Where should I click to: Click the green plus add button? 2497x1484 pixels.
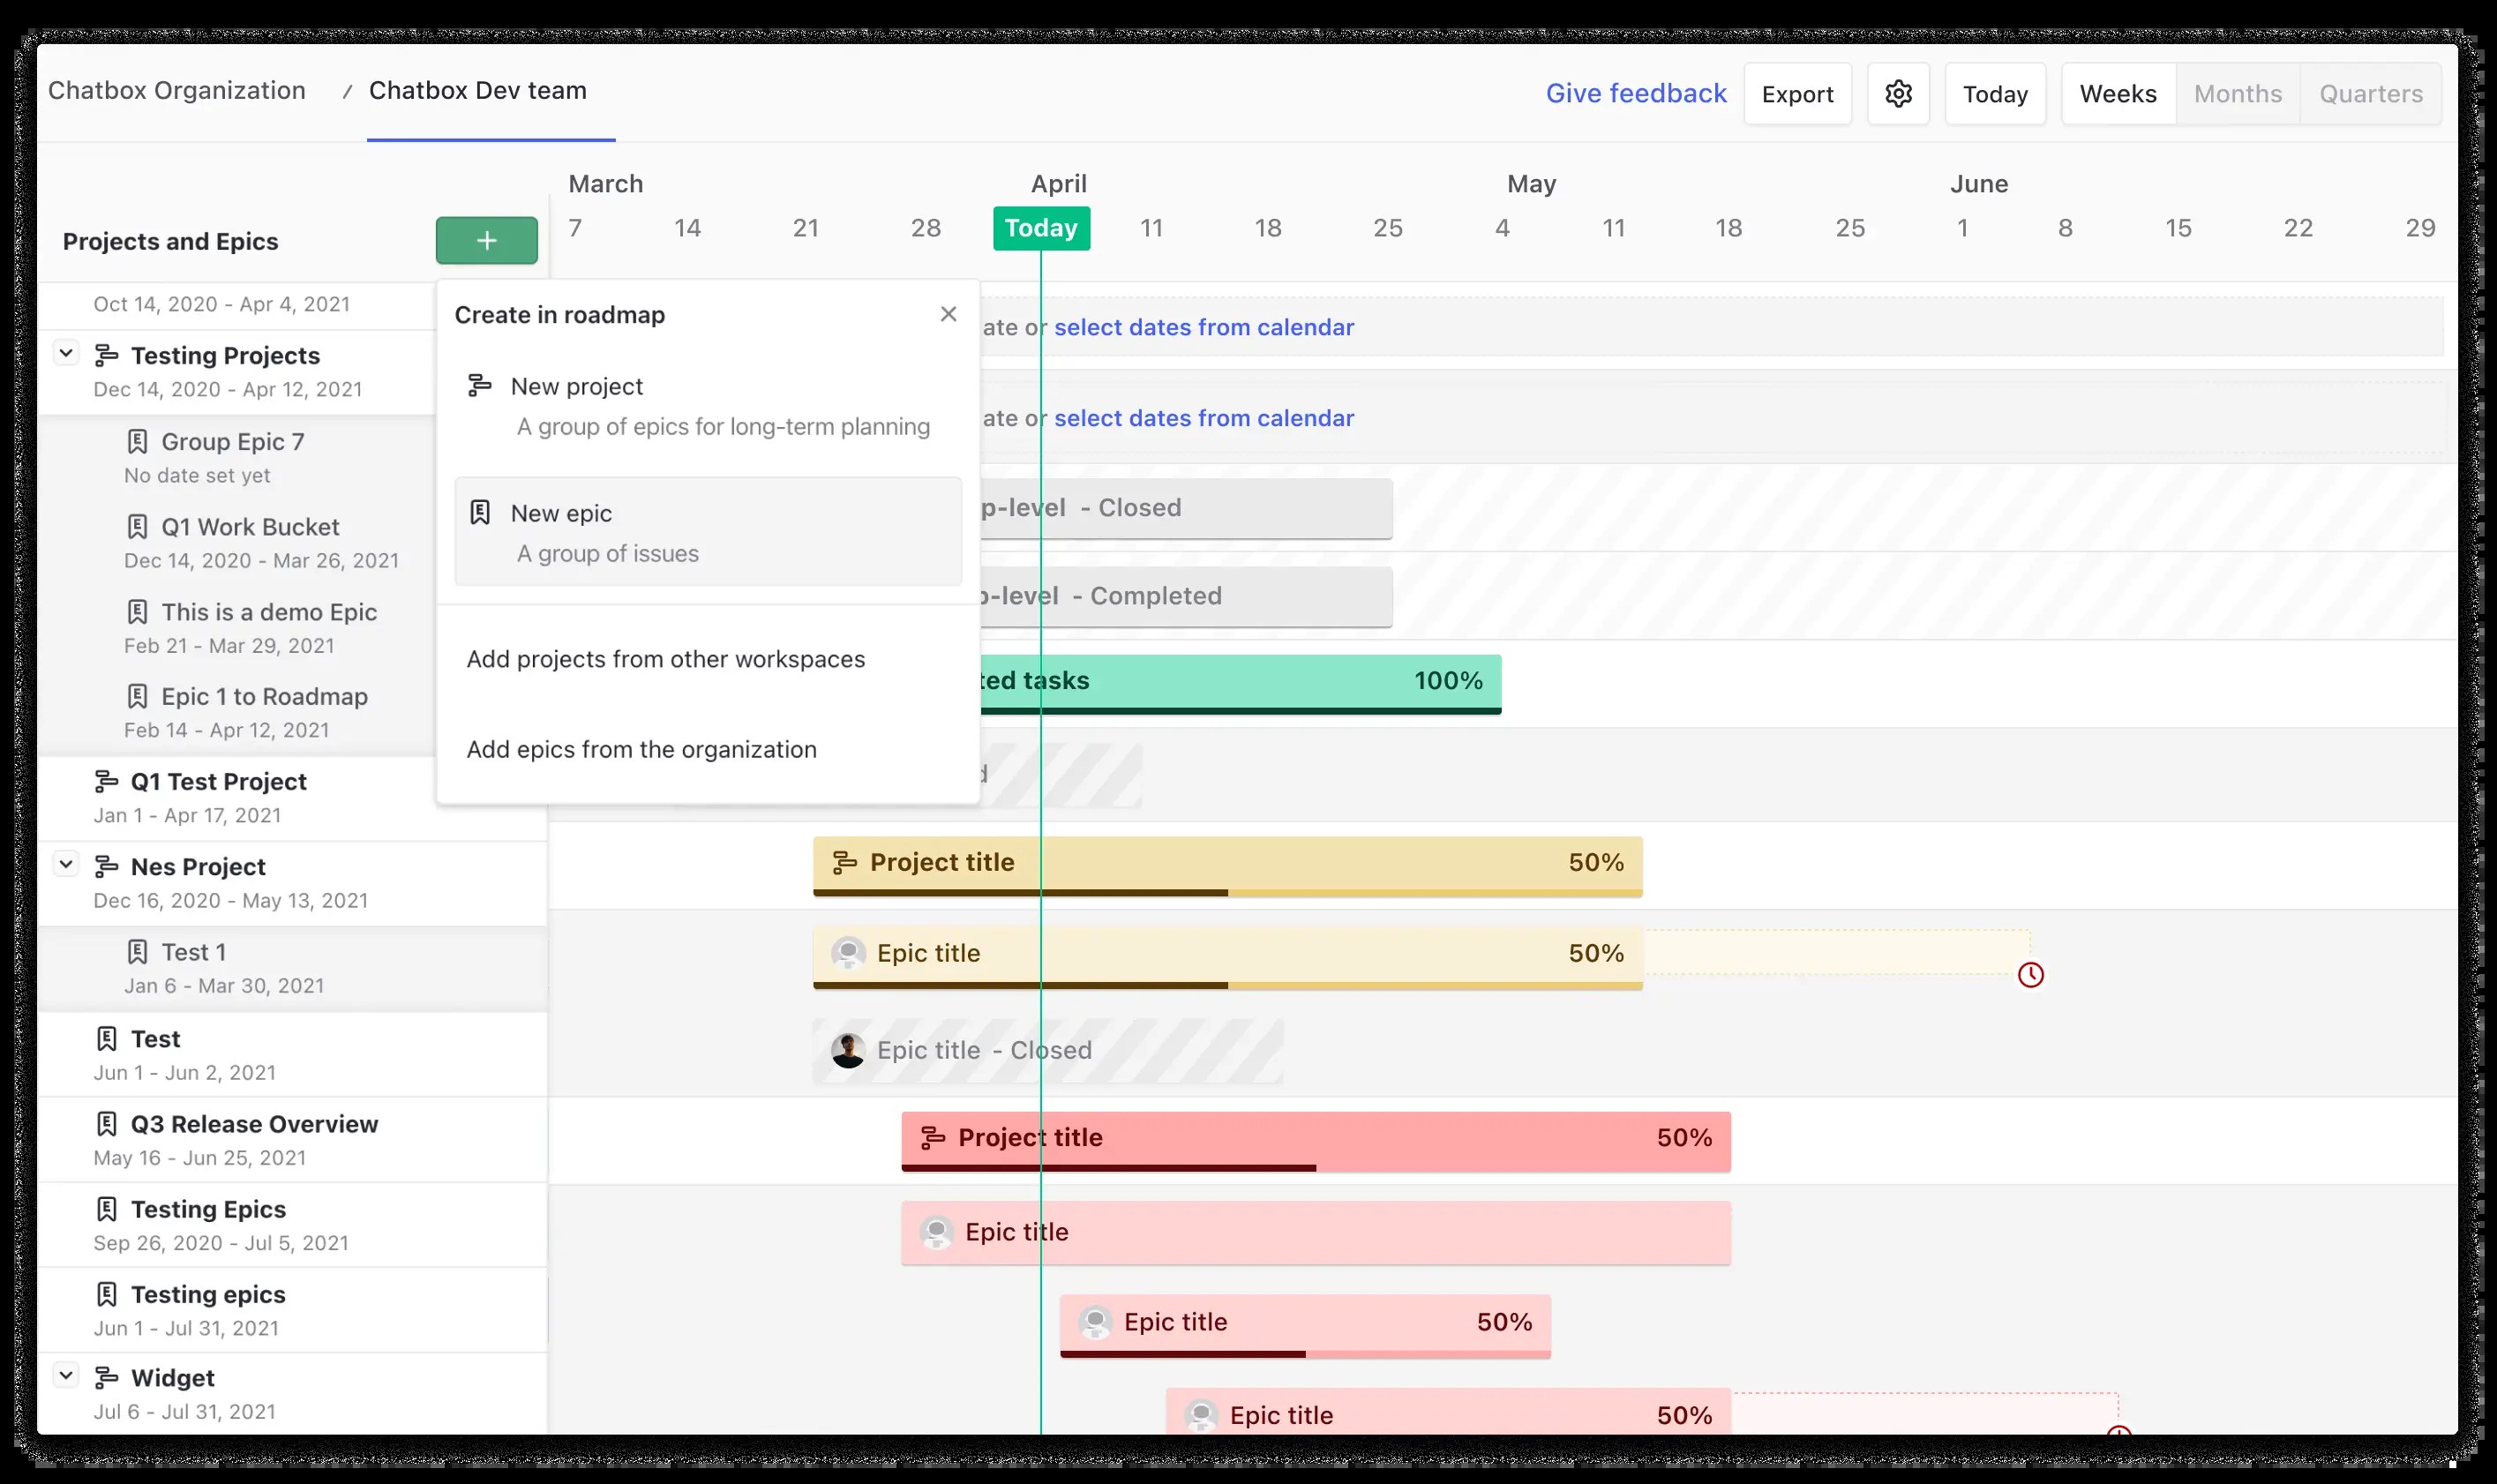pyautogui.click(x=486, y=240)
